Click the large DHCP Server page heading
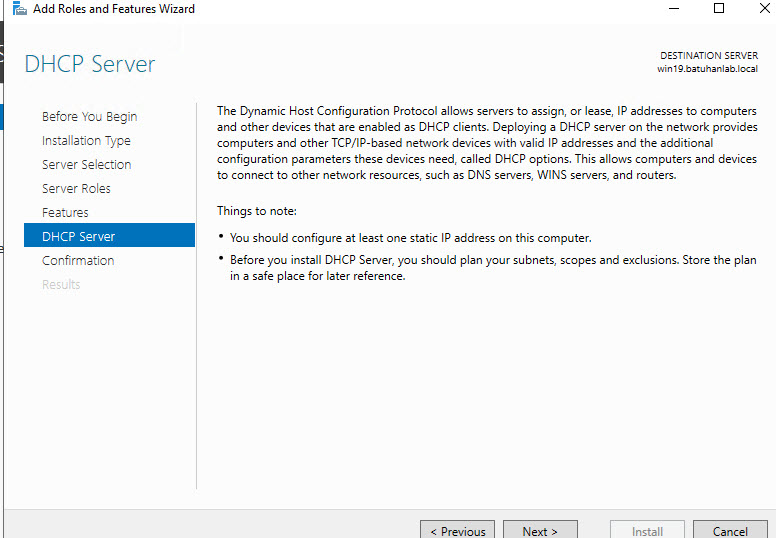The width and height of the screenshot is (776, 538). 90,64
